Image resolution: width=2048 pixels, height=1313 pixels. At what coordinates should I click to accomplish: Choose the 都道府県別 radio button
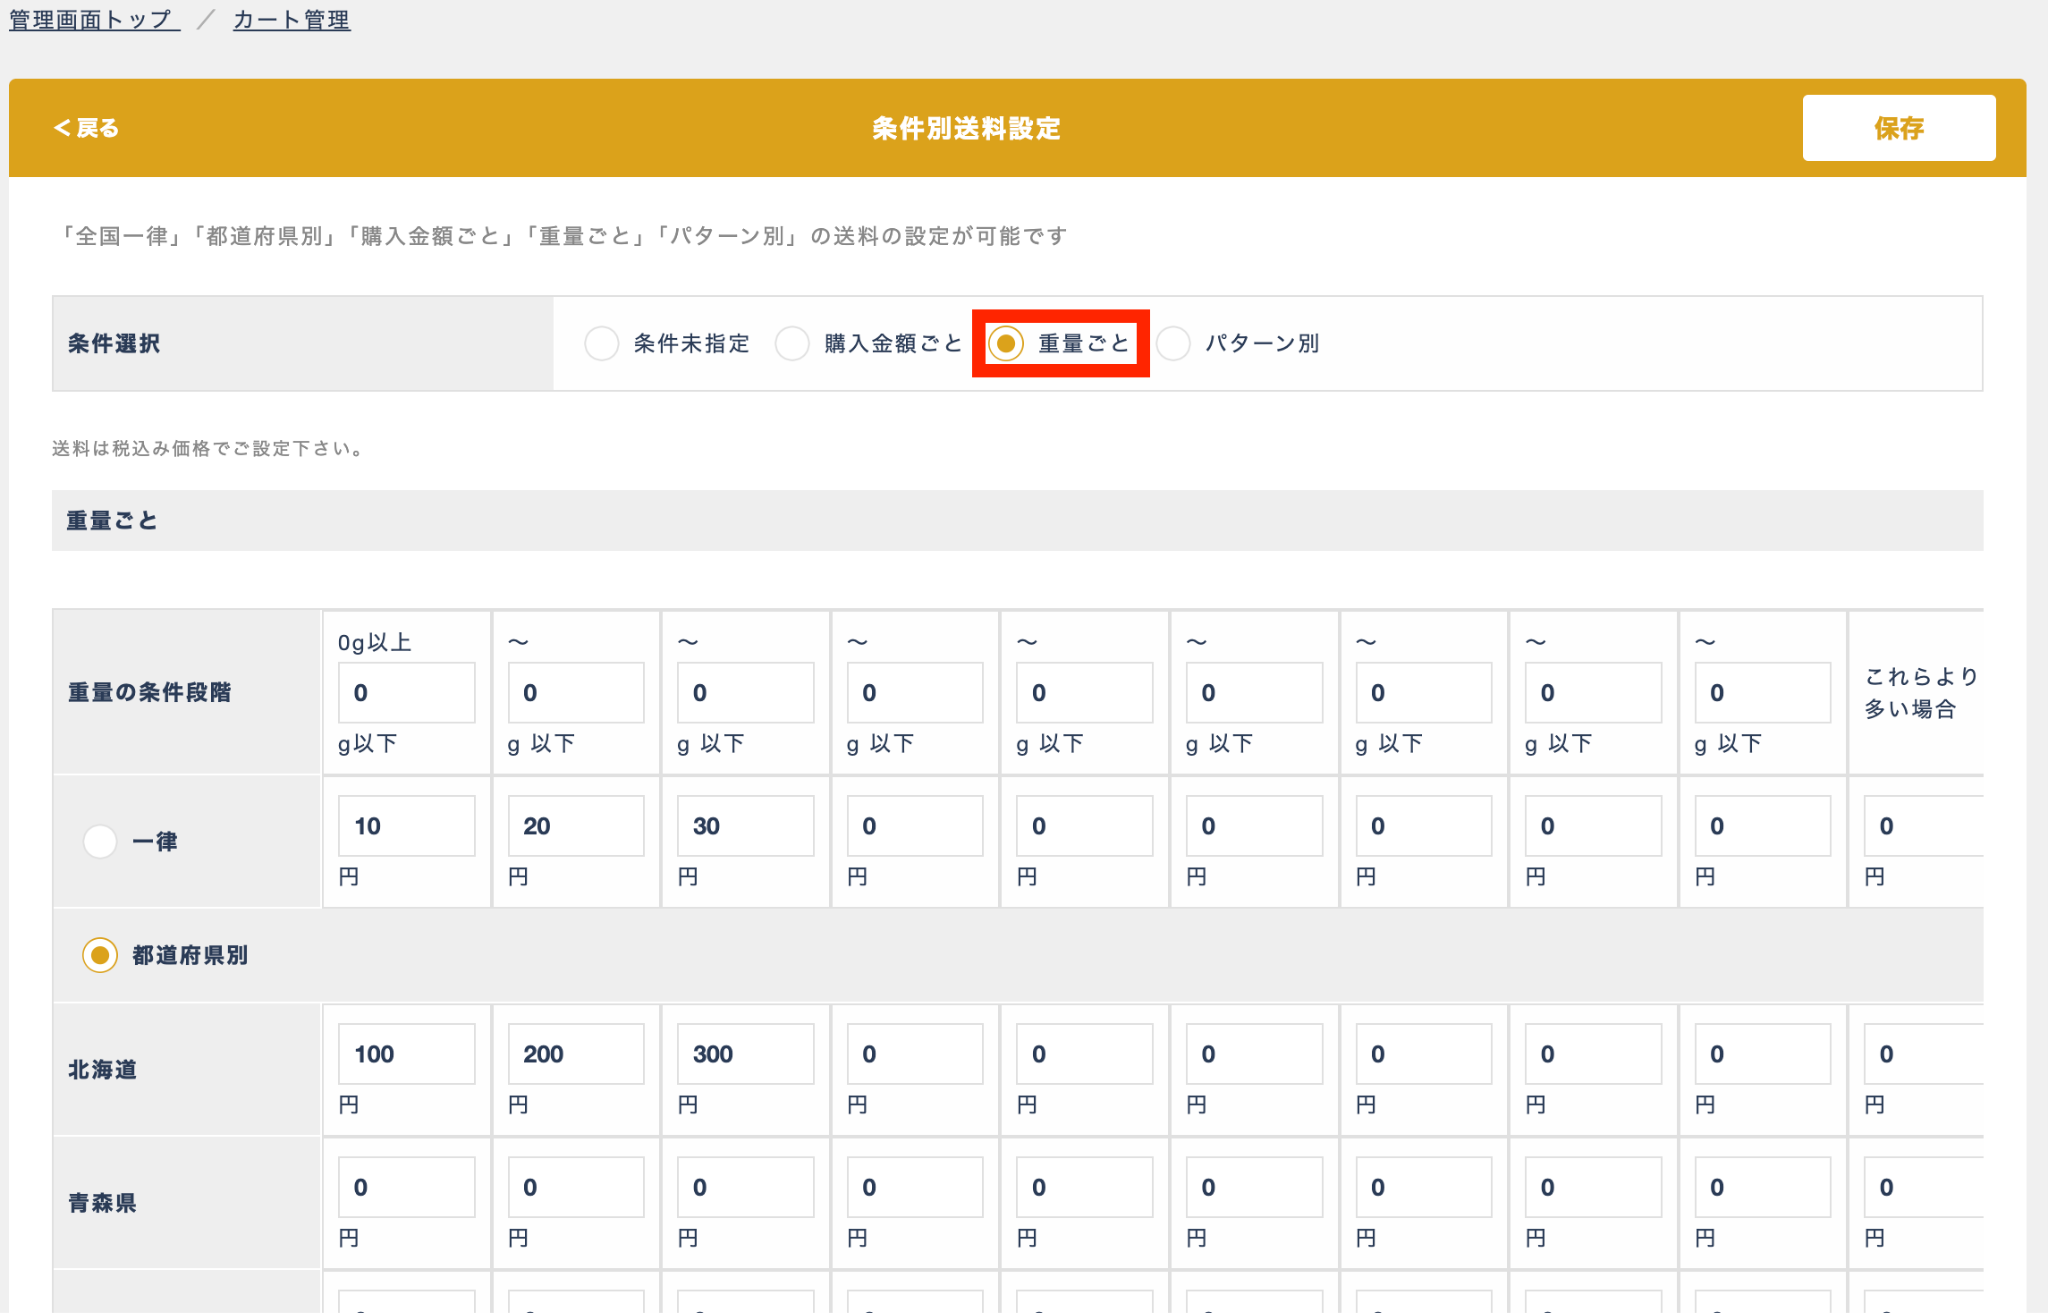tap(100, 955)
